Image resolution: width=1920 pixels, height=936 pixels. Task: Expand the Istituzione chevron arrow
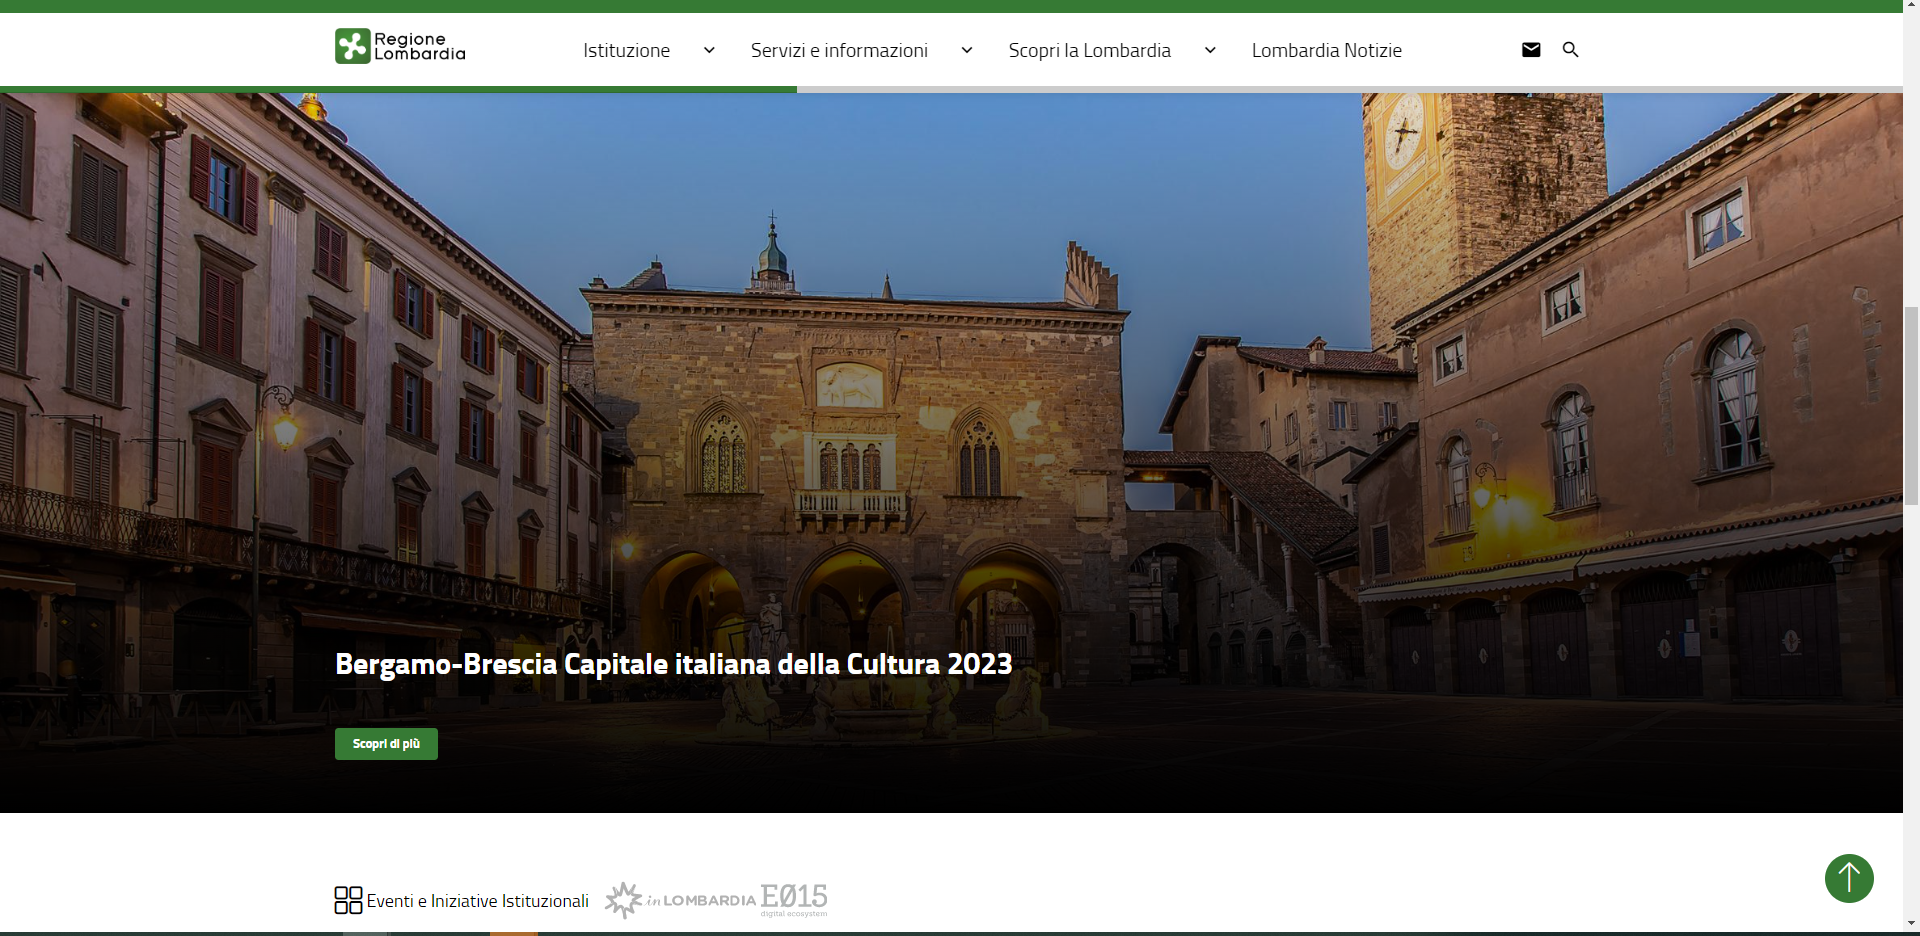[709, 50]
